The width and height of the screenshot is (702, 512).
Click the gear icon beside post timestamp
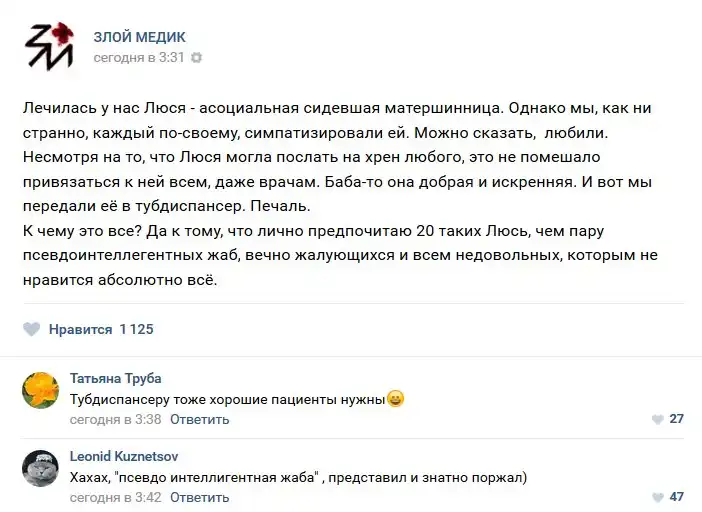(196, 57)
